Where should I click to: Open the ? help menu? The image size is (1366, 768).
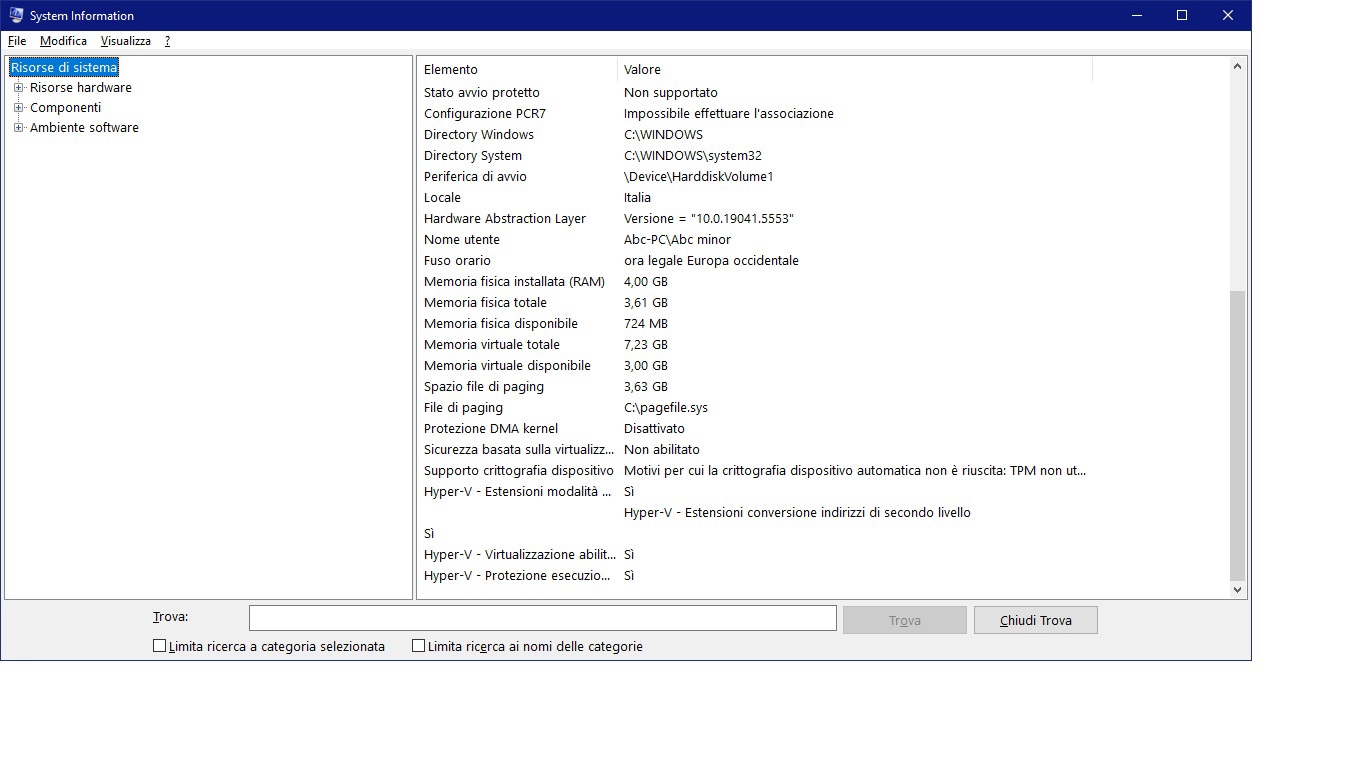coord(167,41)
